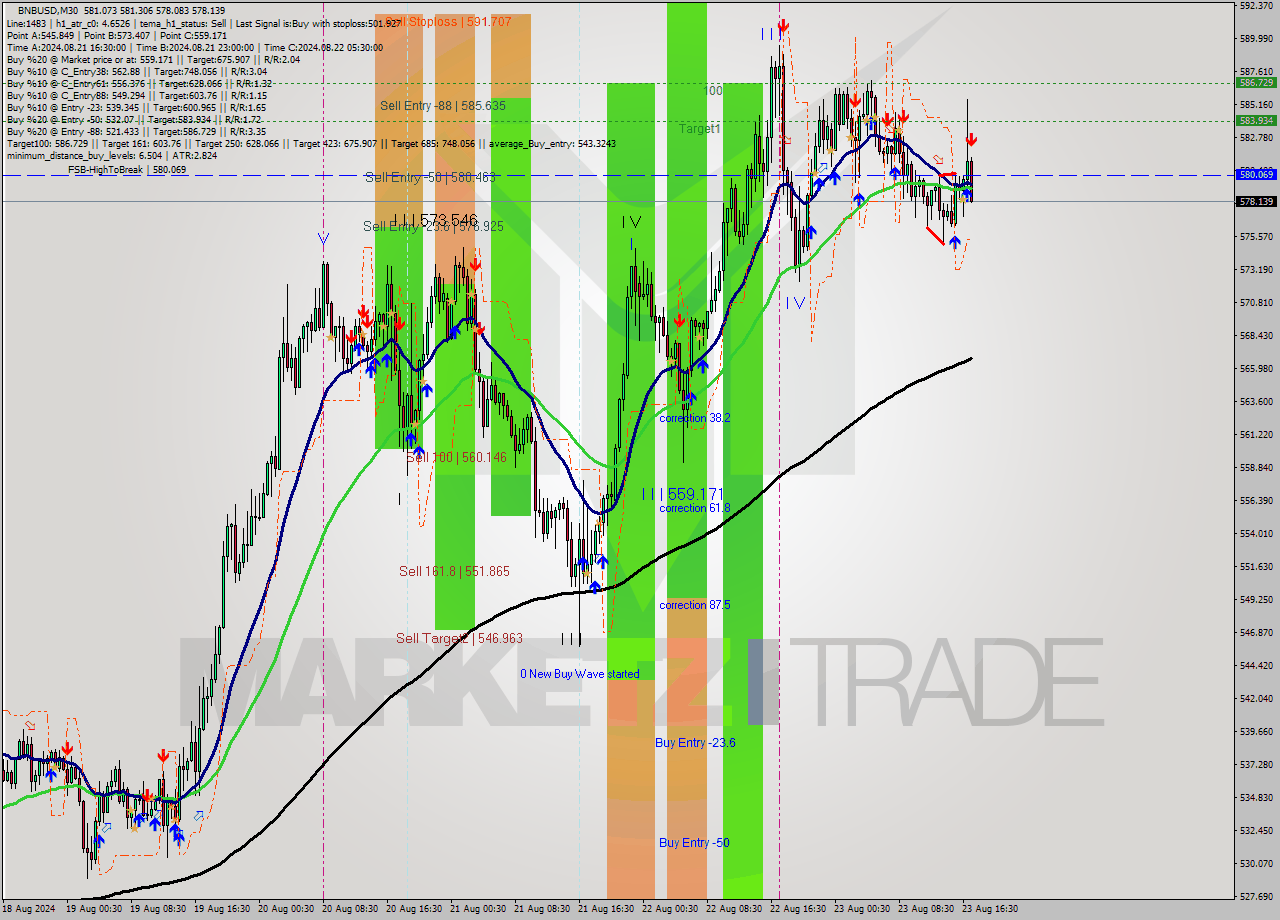Select '18 Aug 2024' on time axis

pyautogui.click(x=29, y=909)
